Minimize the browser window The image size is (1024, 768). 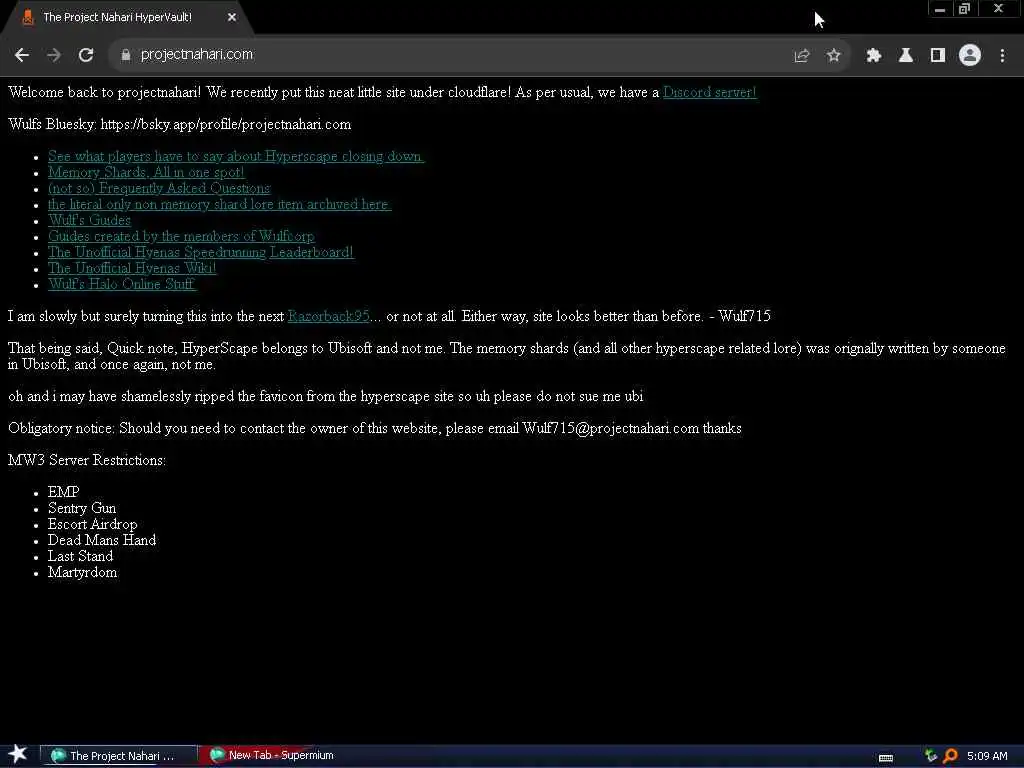pos(940,8)
